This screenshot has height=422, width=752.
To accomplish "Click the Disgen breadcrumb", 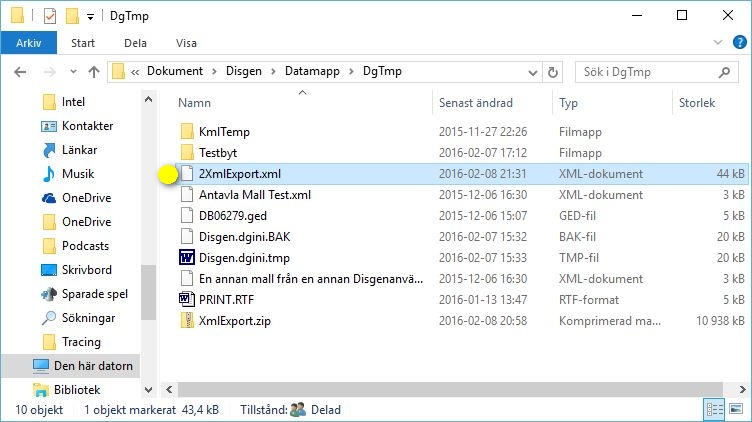I will coord(244,71).
